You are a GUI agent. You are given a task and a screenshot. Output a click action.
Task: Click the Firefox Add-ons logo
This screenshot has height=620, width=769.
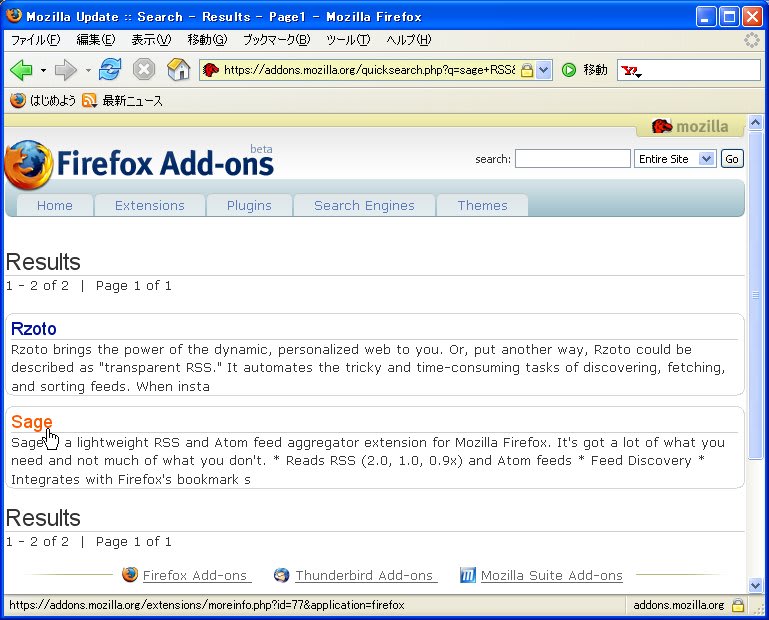(x=139, y=164)
